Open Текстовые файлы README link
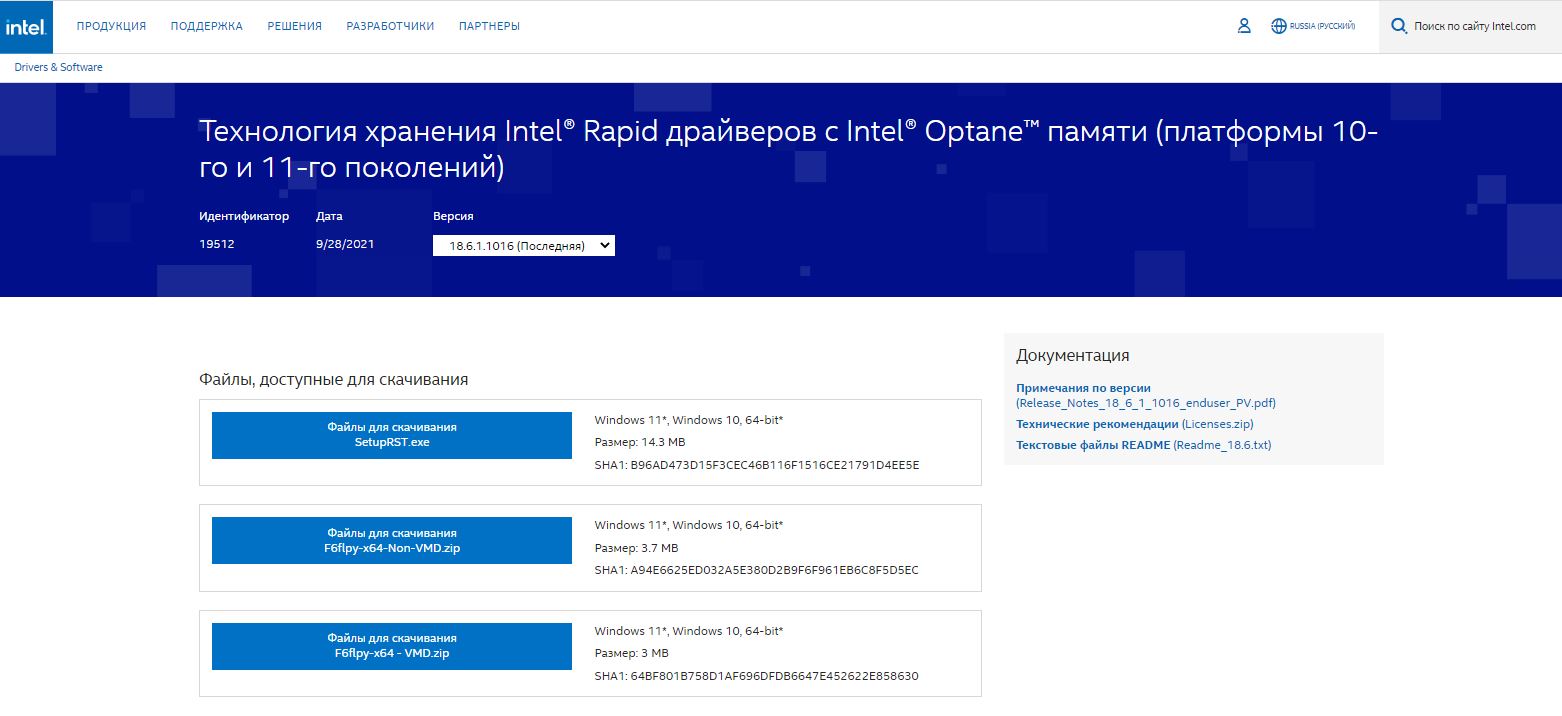 [x=1144, y=445]
